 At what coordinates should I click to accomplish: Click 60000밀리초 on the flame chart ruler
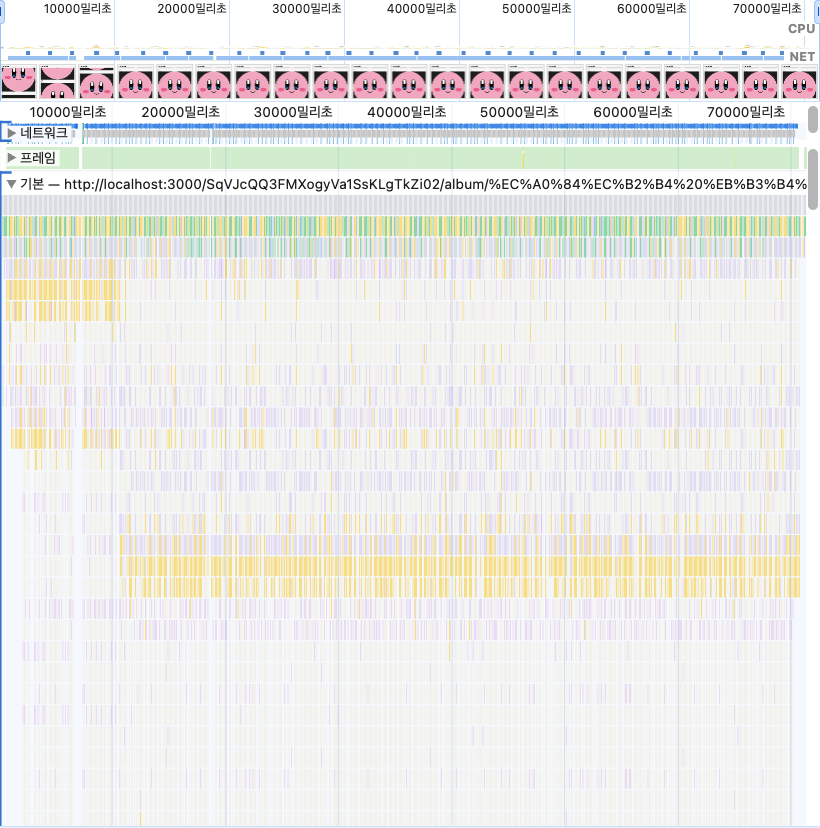(x=633, y=112)
